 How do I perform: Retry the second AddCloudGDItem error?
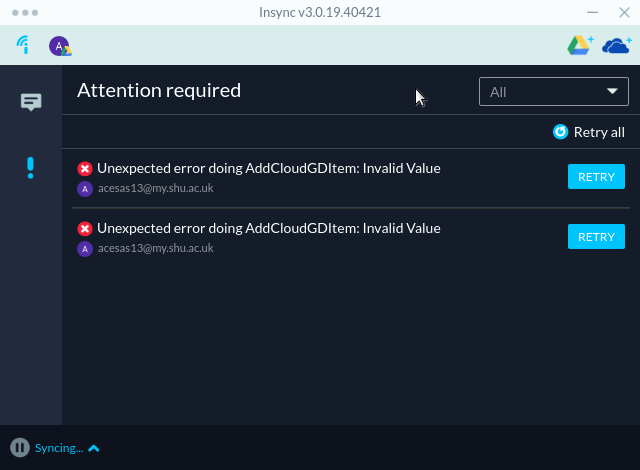(596, 237)
